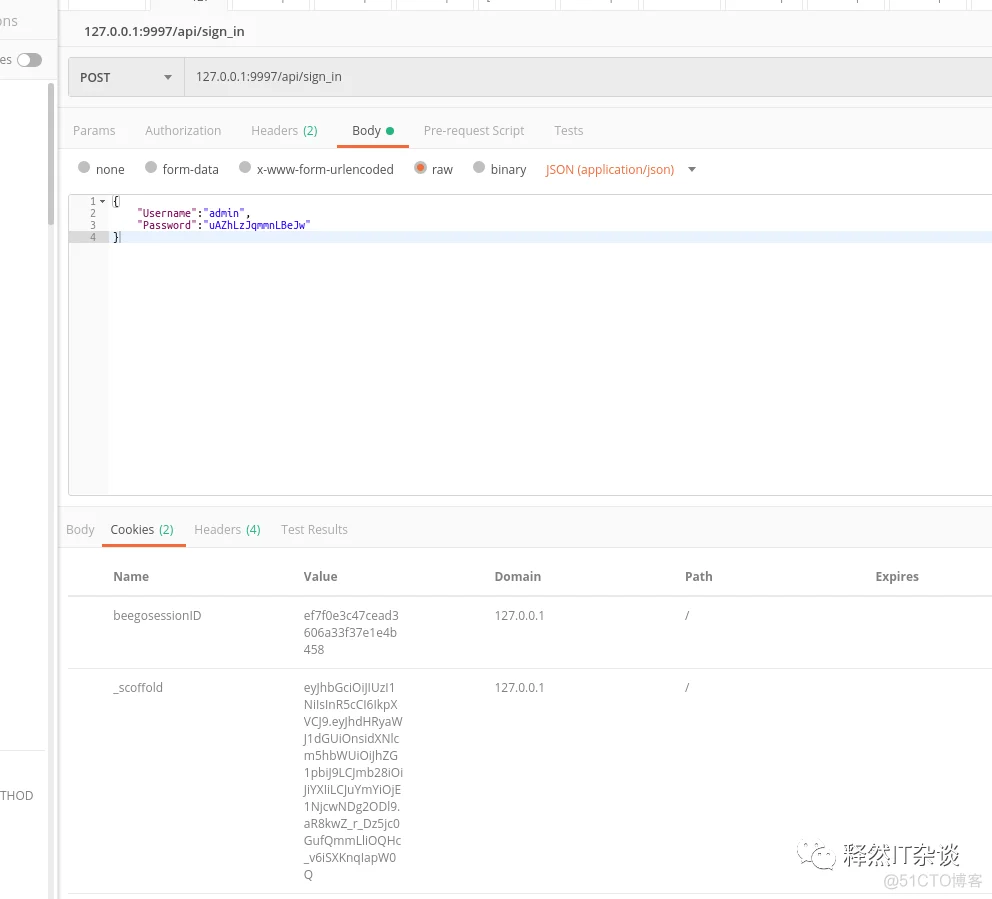The width and height of the screenshot is (992, 899).
Task: Select the none body type radio
Action: [84, 168]
